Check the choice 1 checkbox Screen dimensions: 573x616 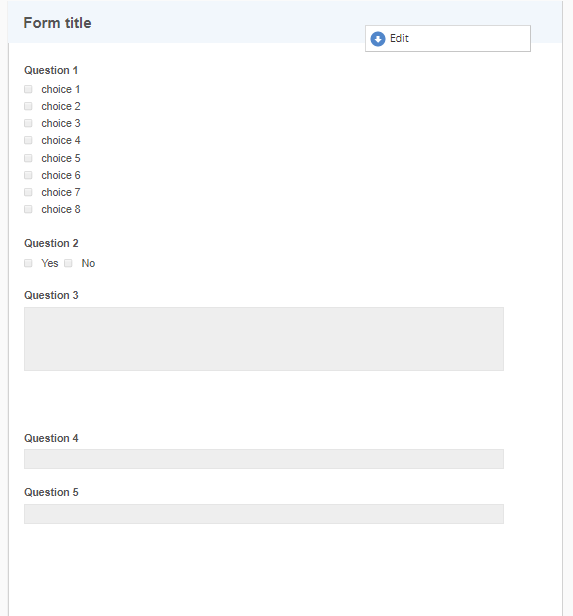pyautogui.click(x=28, y=89)
